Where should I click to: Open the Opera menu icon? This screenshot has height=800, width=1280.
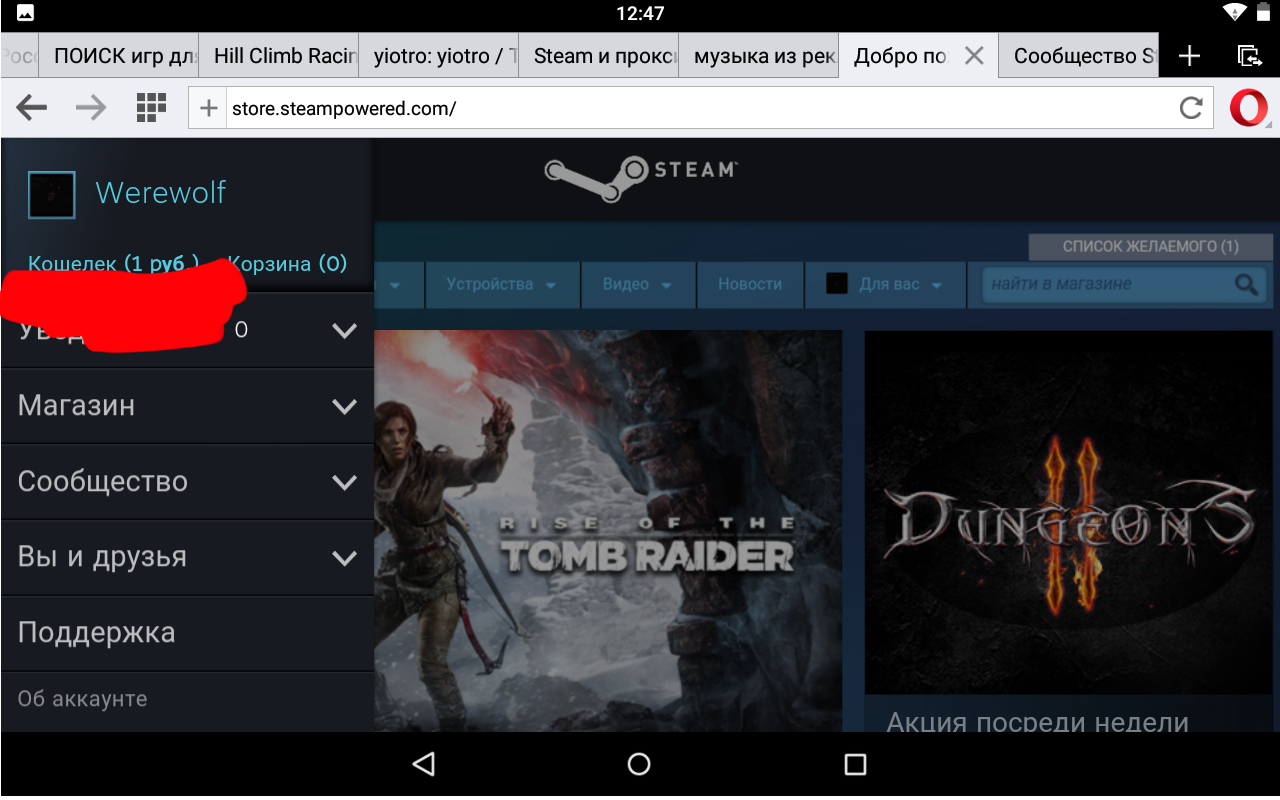[x=1249, y=108]
